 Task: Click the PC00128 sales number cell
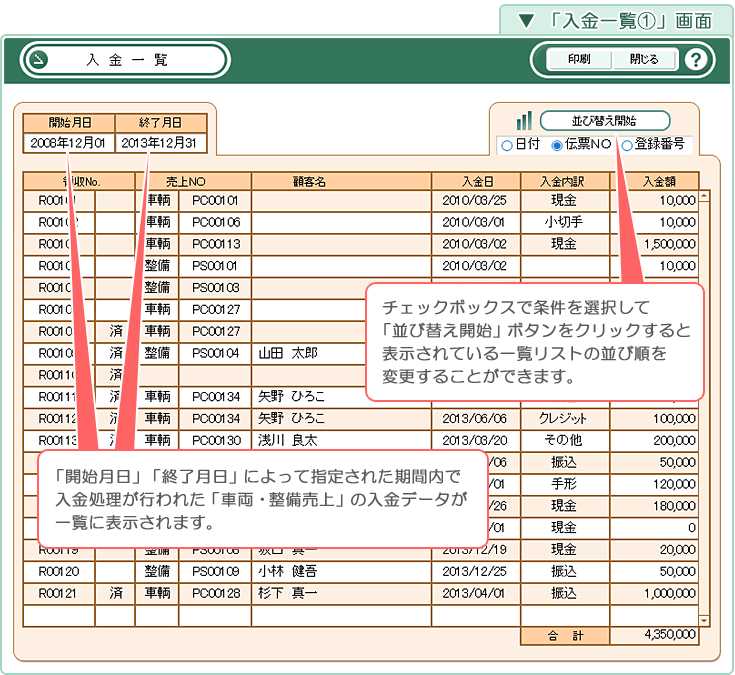215,593
